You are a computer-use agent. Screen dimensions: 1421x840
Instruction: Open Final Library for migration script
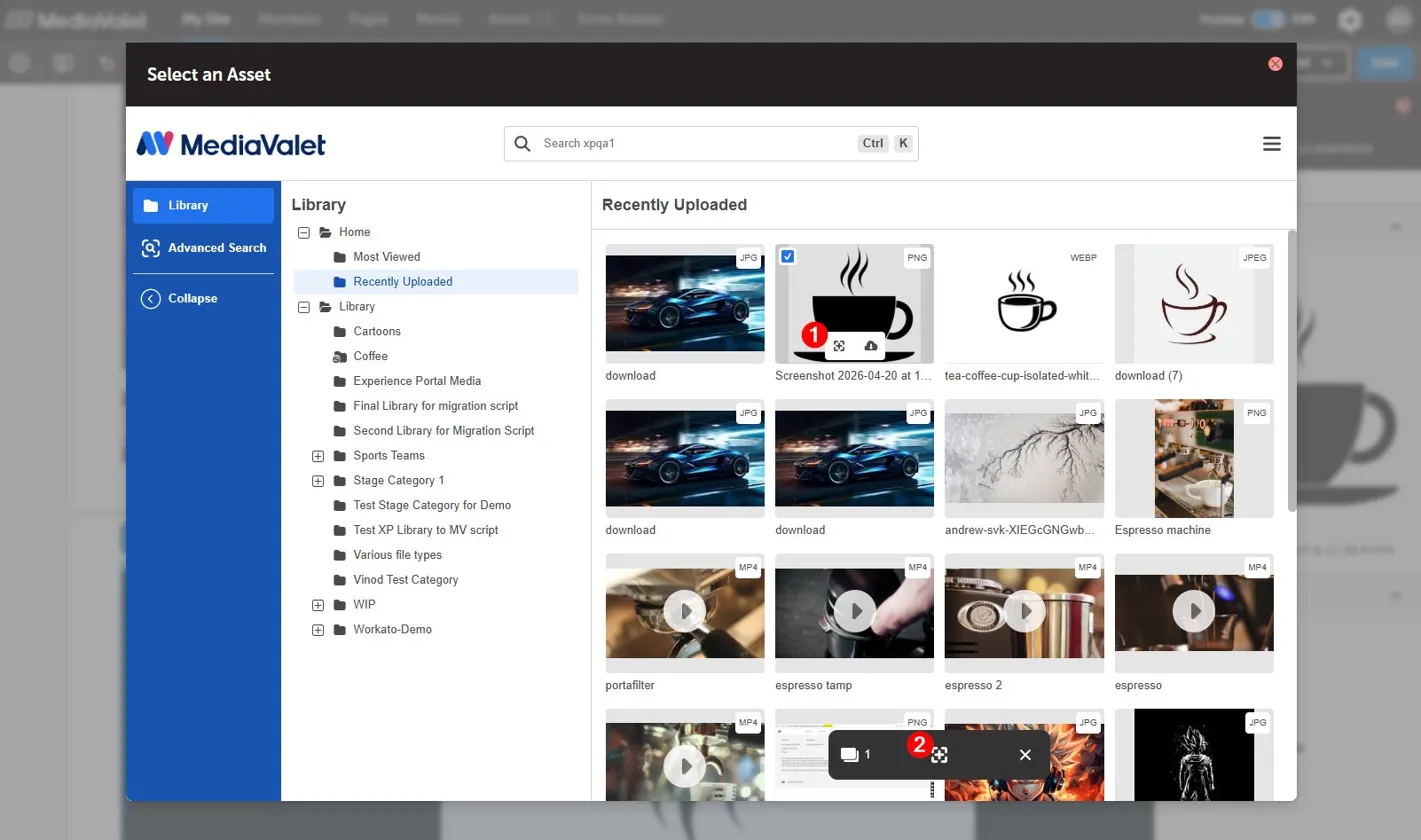tap(435, 406)
